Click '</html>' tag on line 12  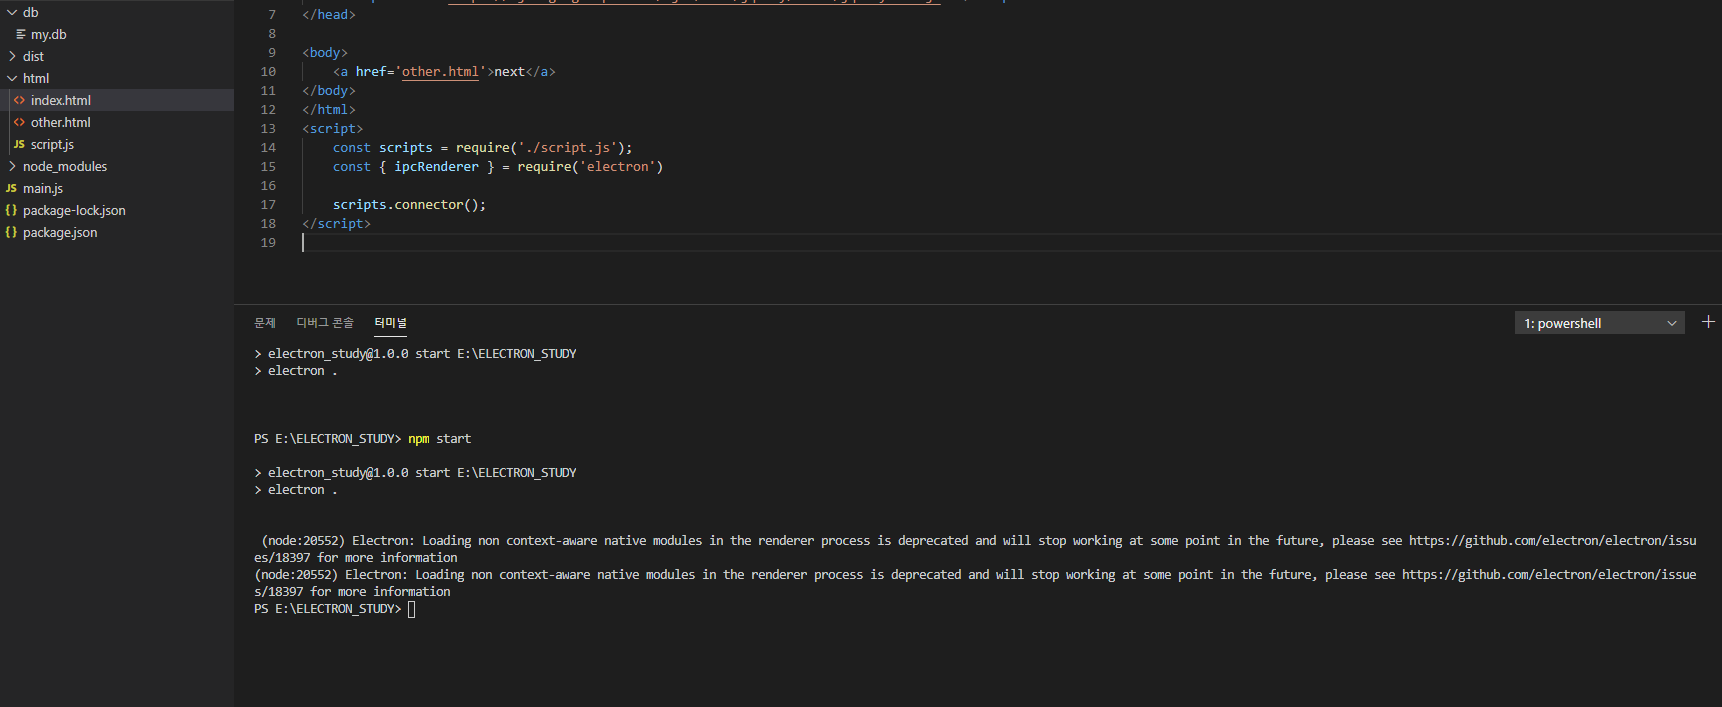point(329,110)
